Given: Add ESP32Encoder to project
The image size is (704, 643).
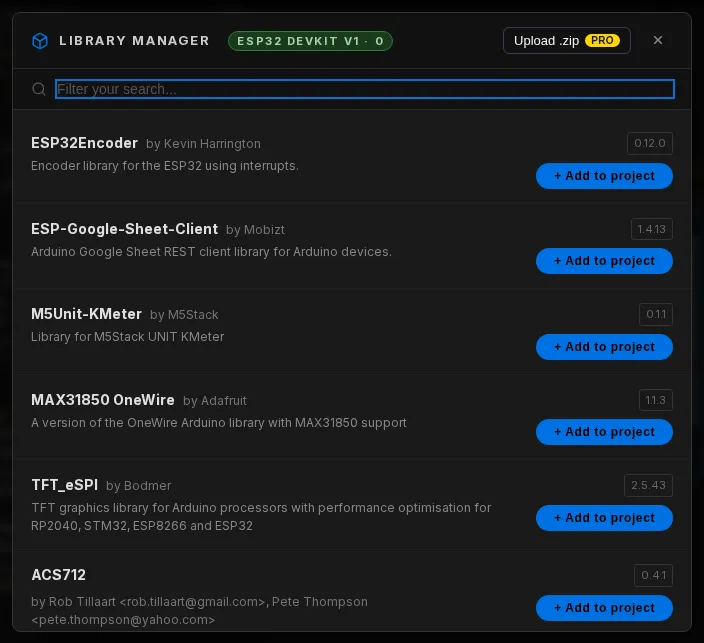Looking at the screenshot, I should pos(604,176).
